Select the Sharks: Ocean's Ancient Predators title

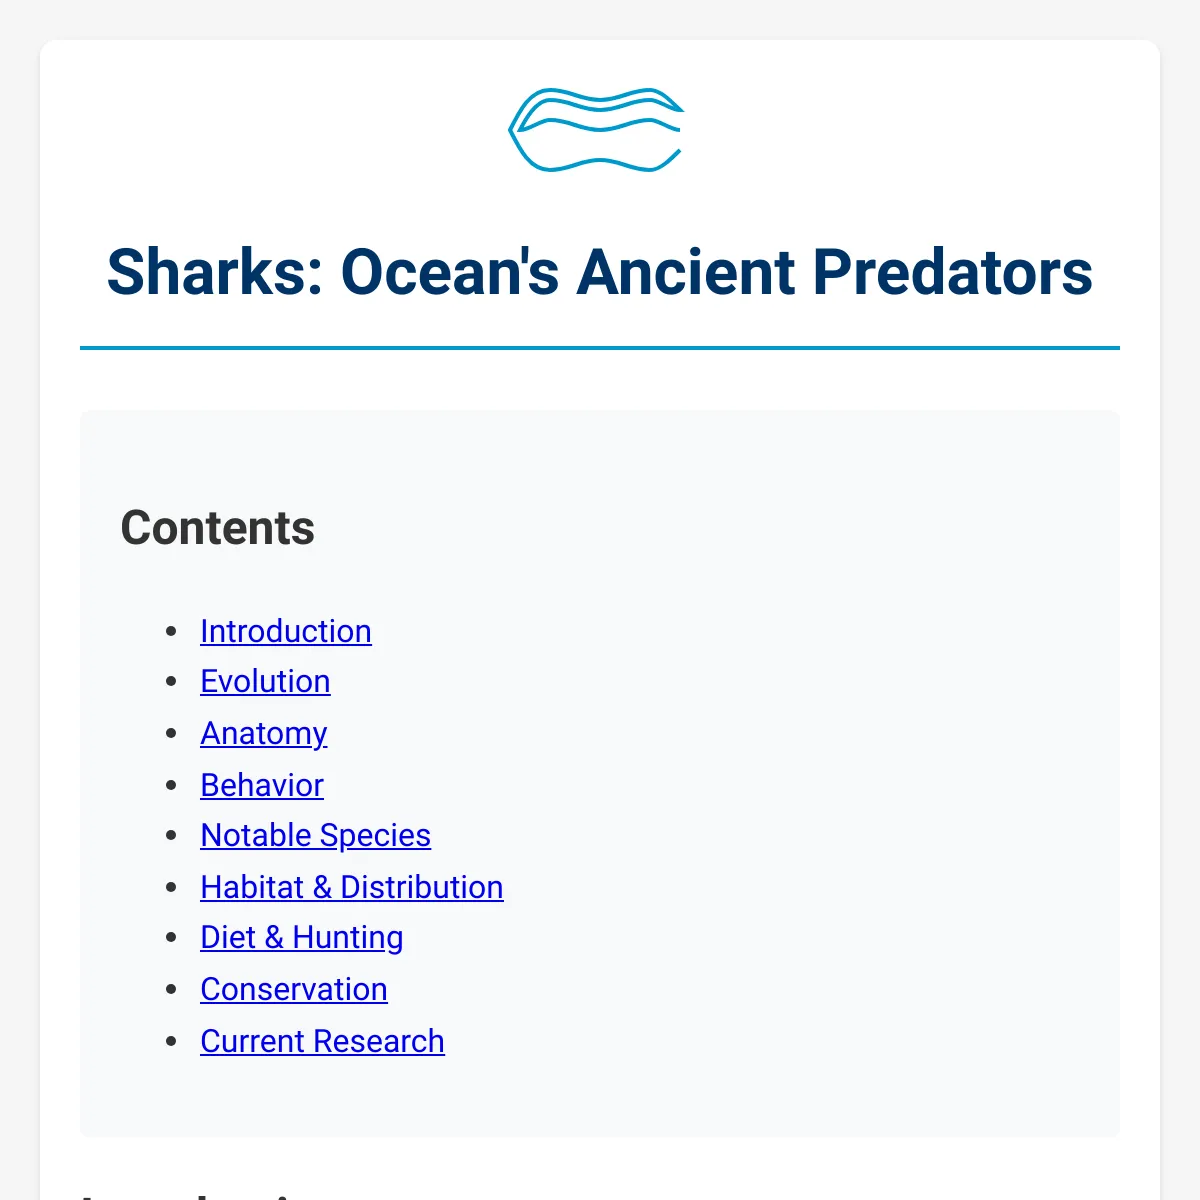(600, 272)
